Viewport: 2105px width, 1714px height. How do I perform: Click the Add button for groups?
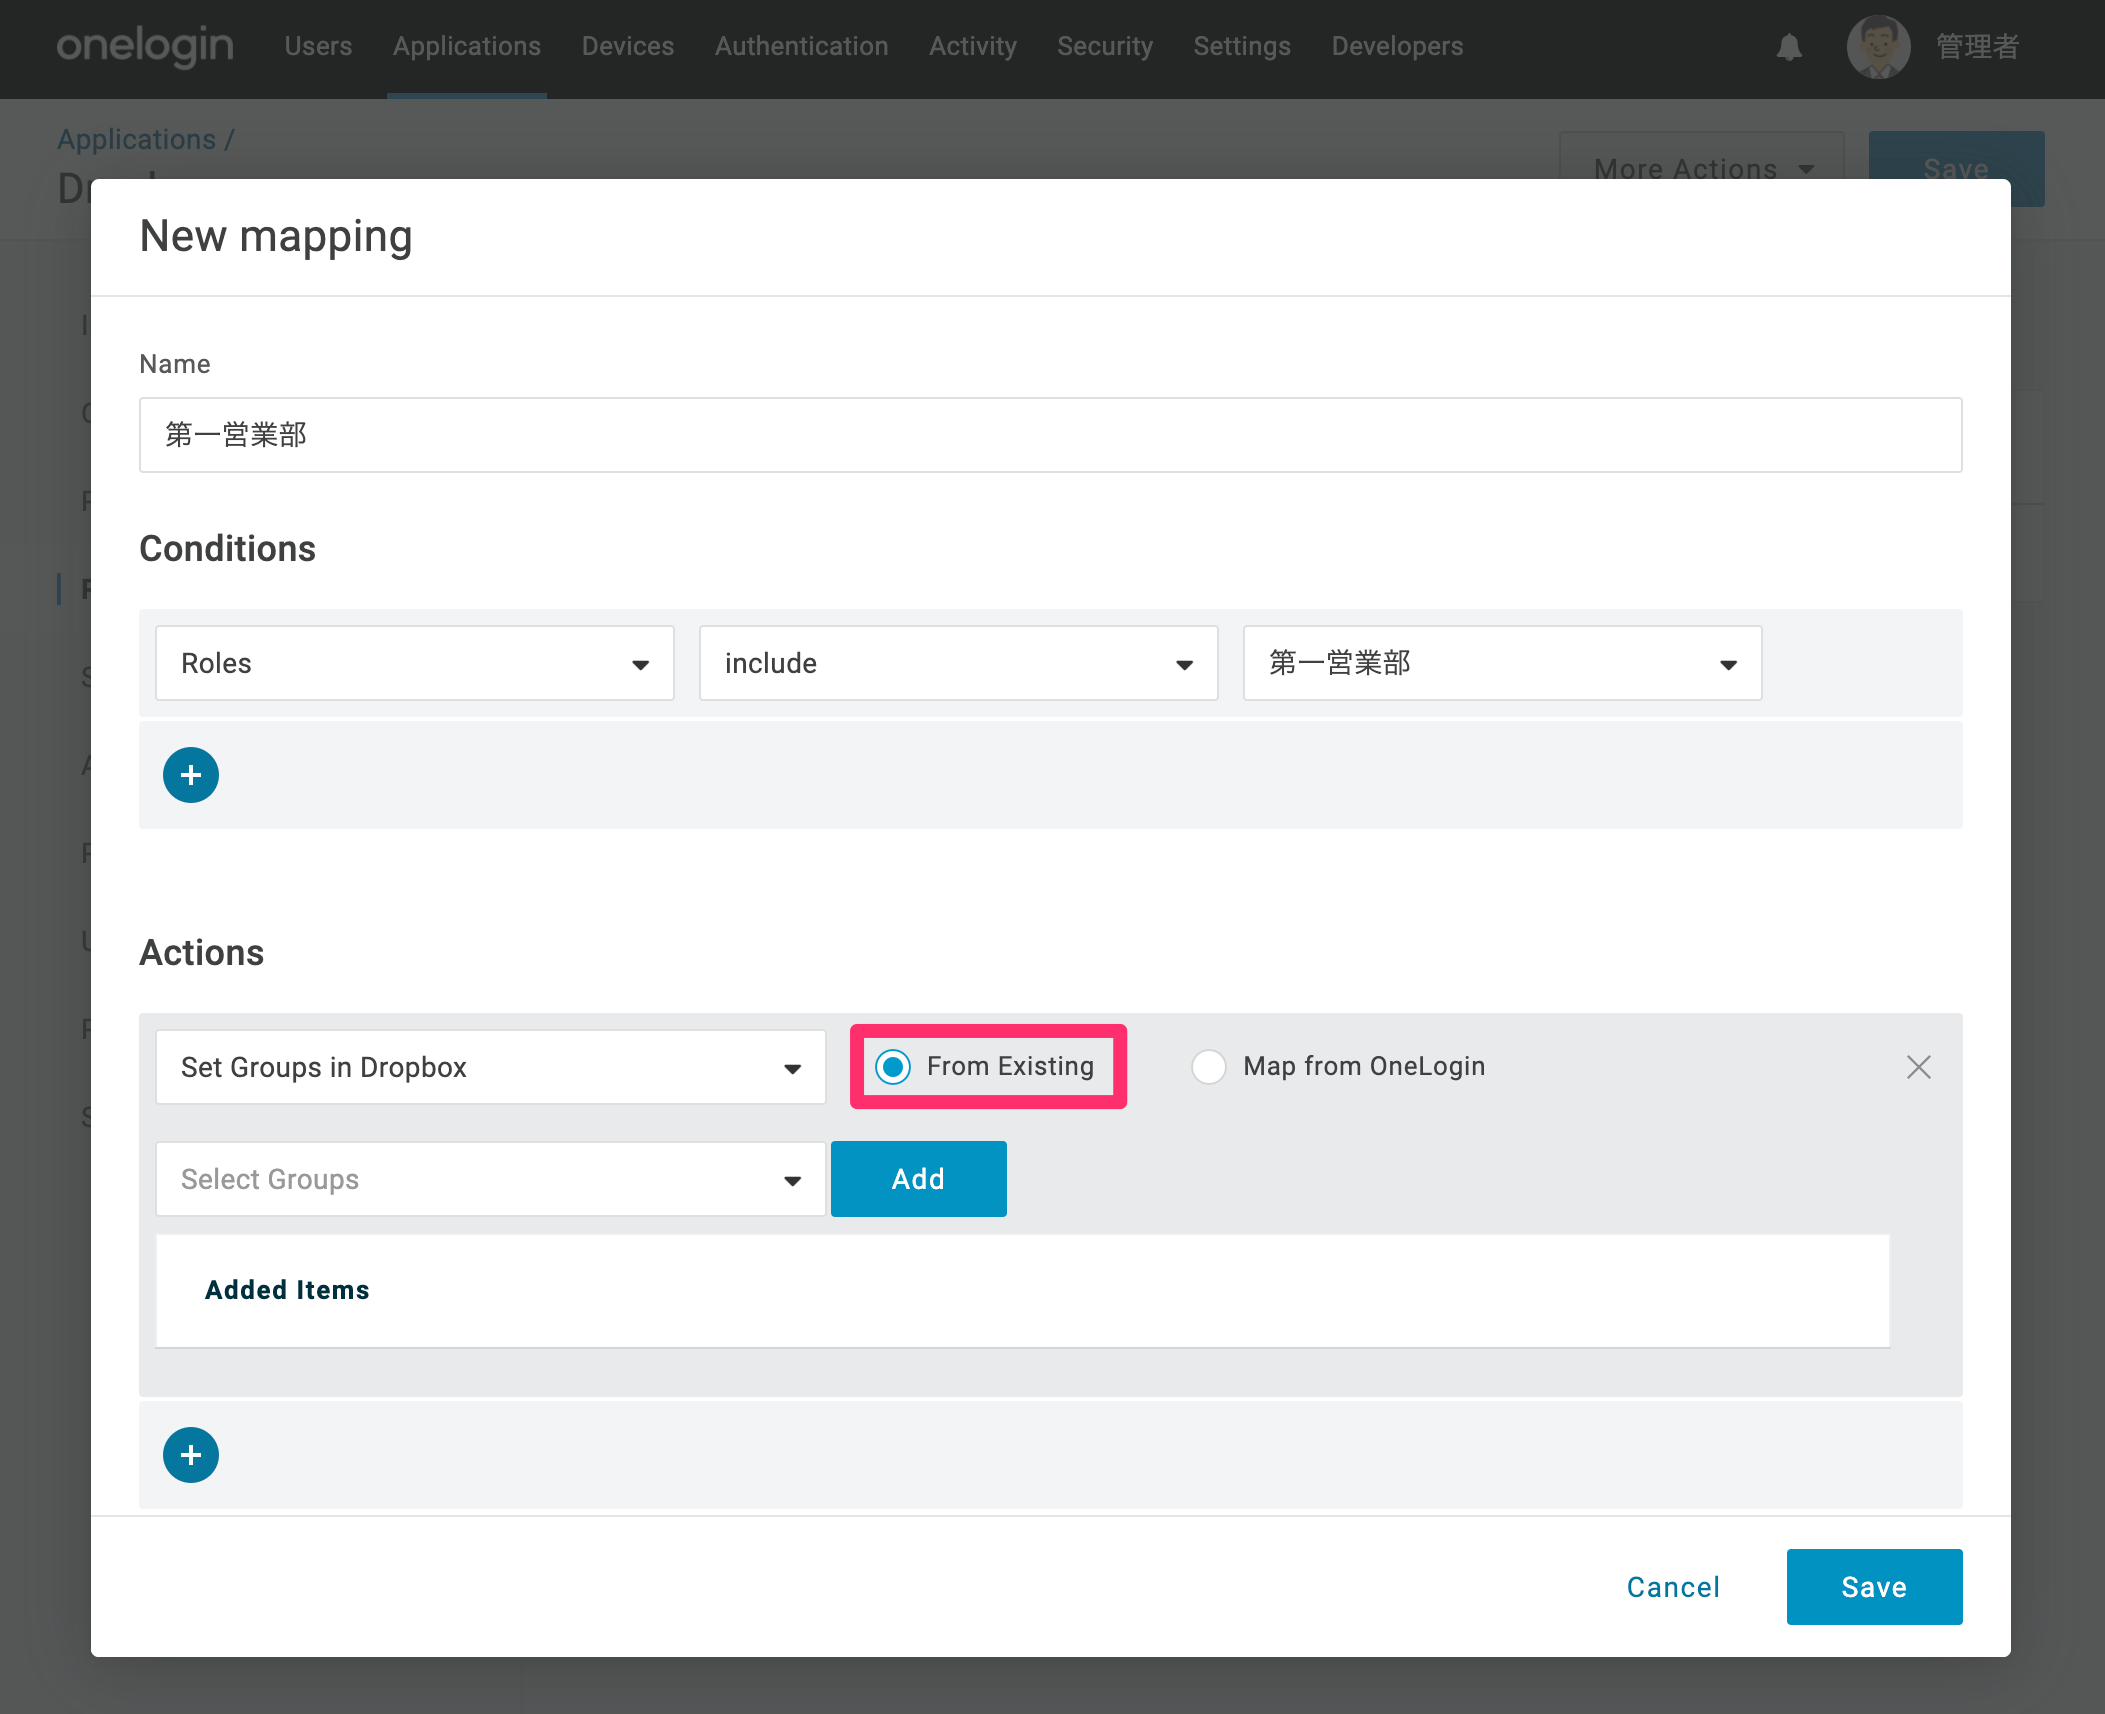pyautogui.click(x=919, y=1179)
